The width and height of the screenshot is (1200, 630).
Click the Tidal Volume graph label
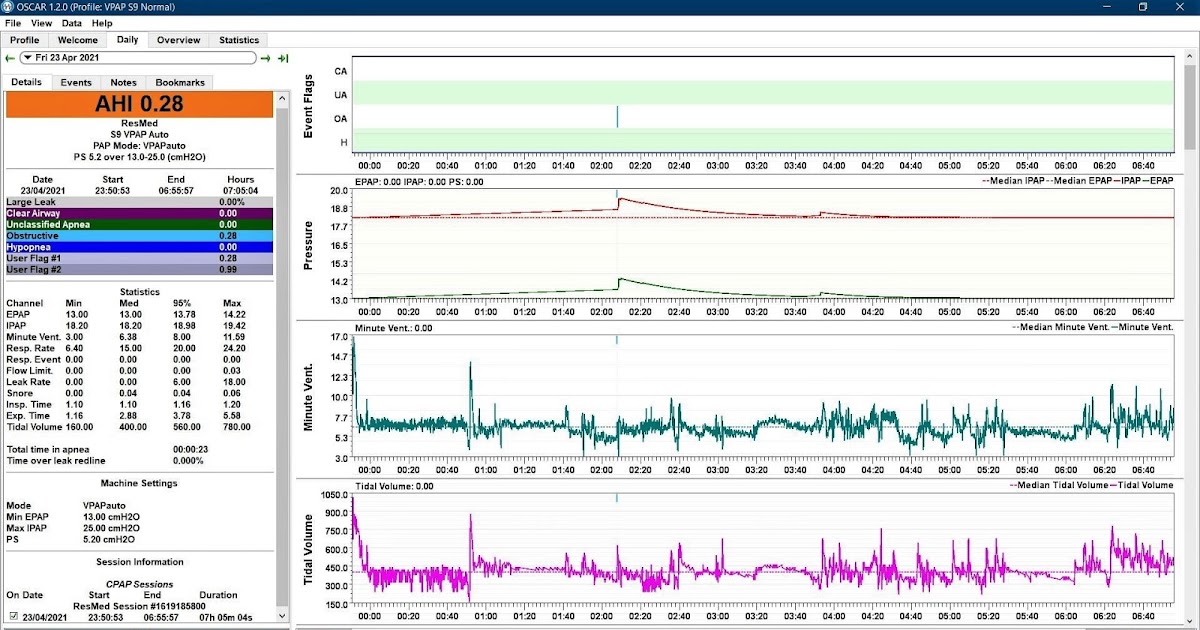pos(309,549)
